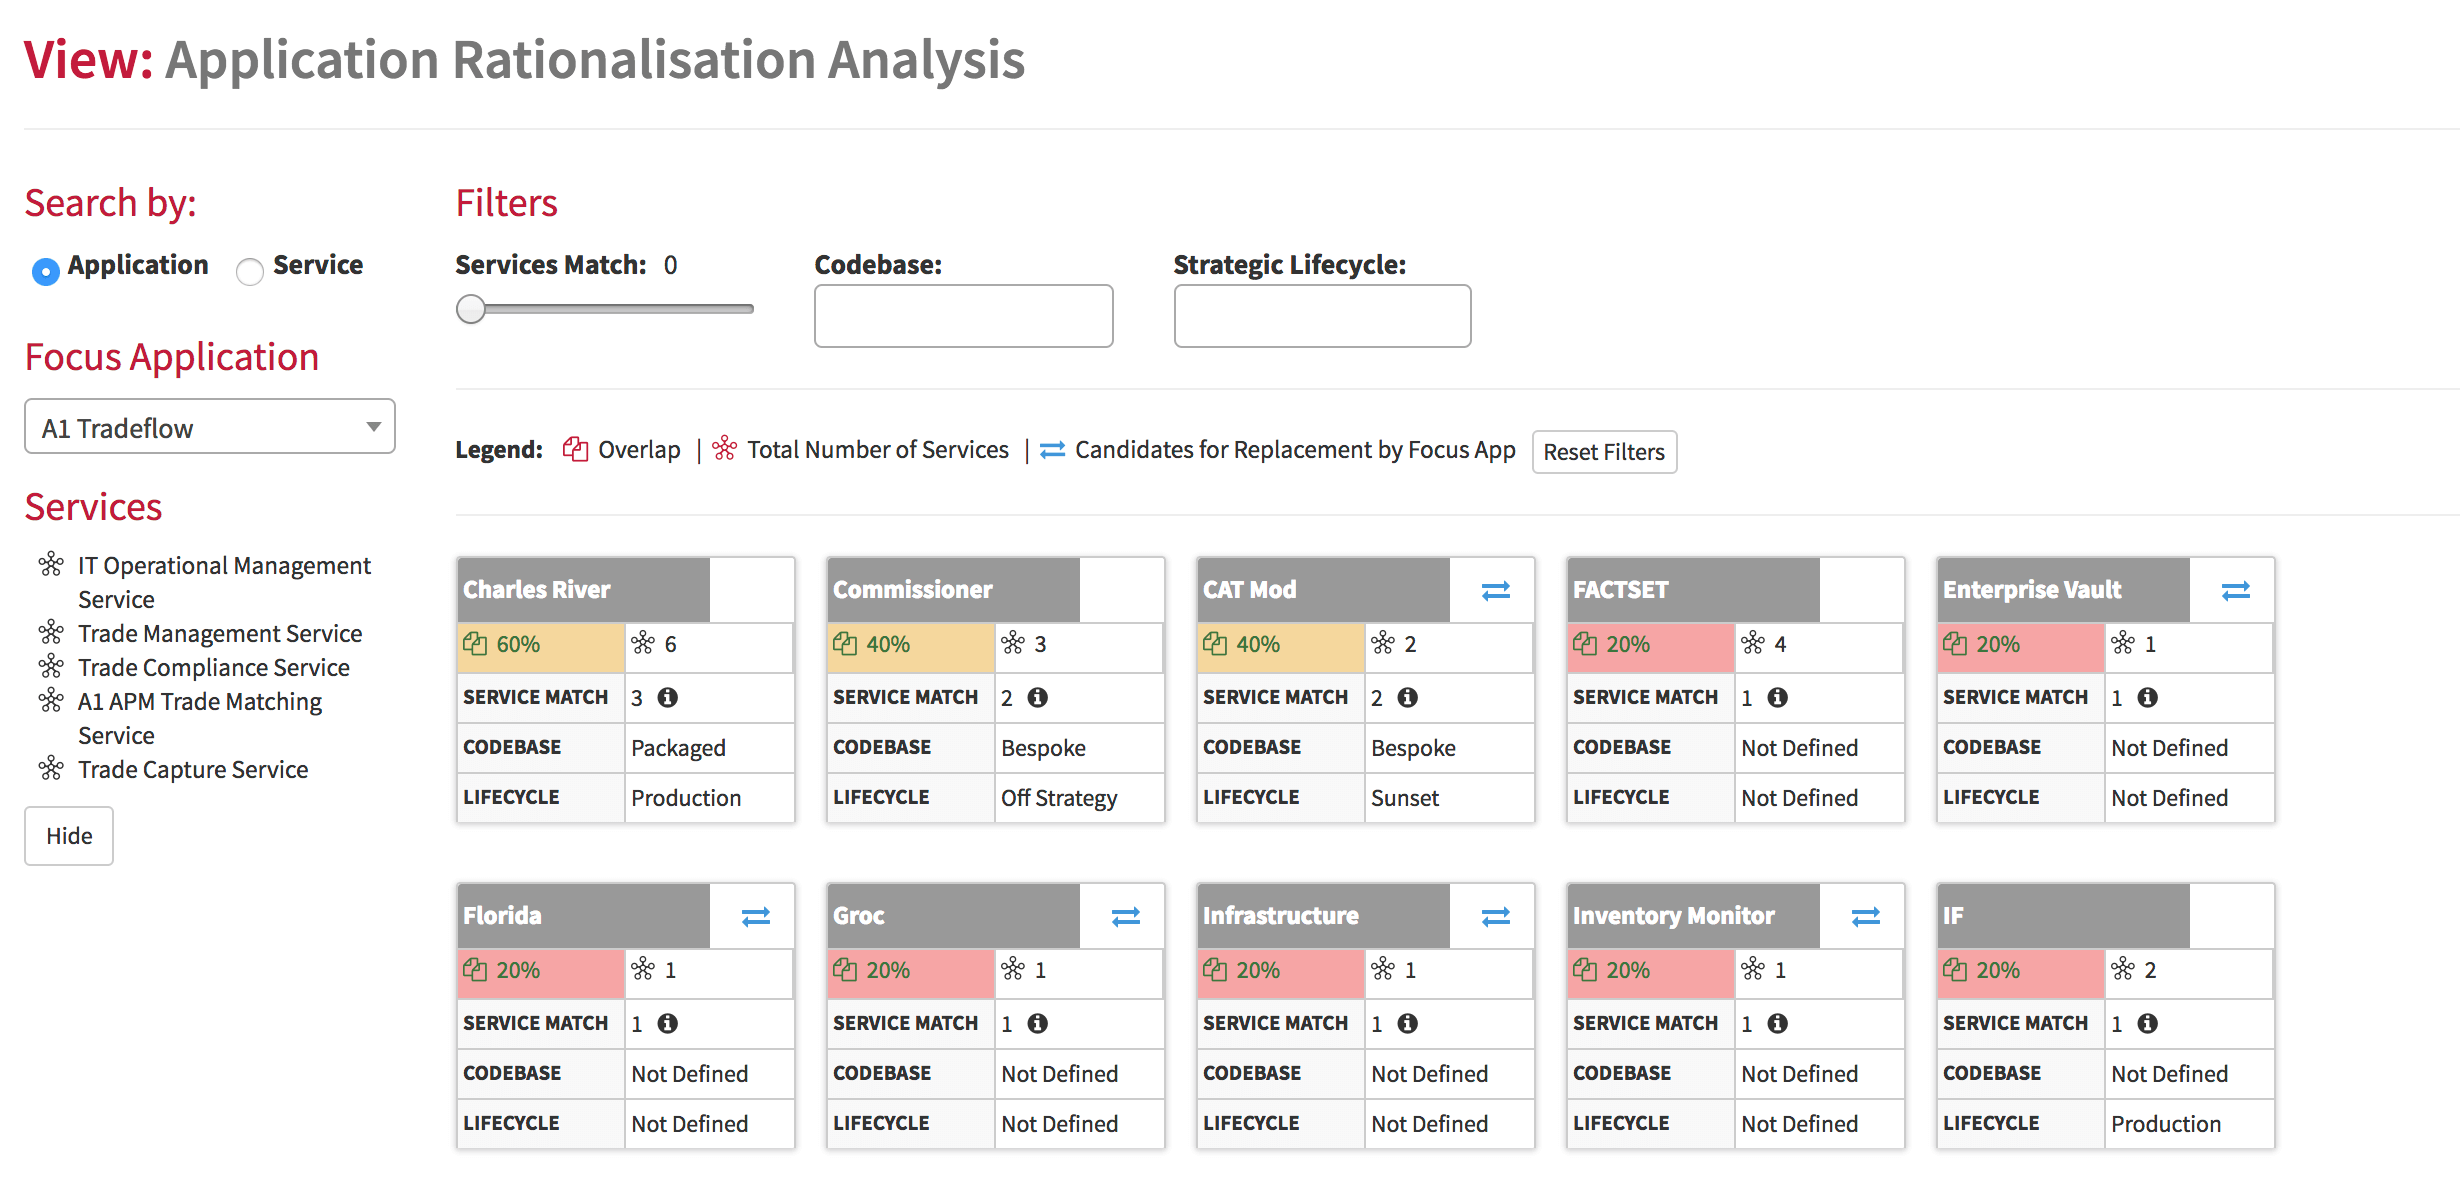
Task: Click the info icon next to Charles River service match
Action: tap(668, 697)
